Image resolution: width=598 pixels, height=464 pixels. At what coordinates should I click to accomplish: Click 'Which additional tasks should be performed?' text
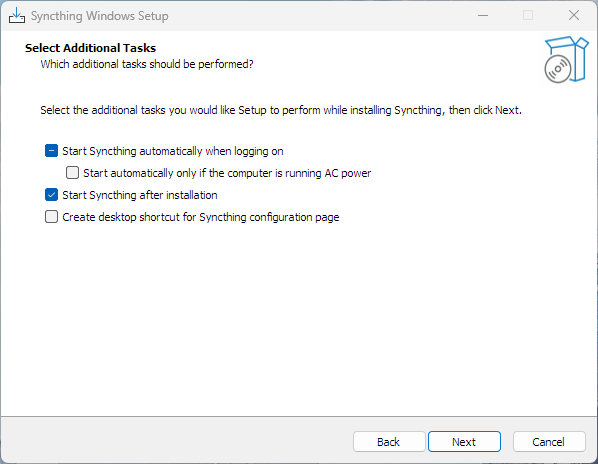click(x=147, y=64)
